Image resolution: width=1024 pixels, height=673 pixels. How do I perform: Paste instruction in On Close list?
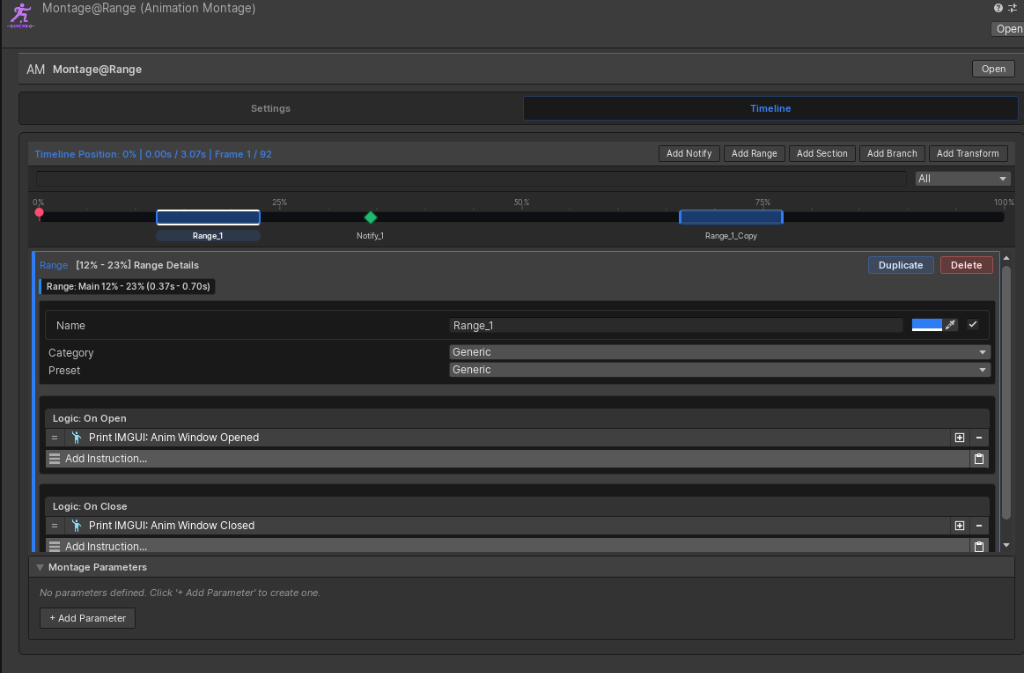pyautogui.click(x=979, y=546)
